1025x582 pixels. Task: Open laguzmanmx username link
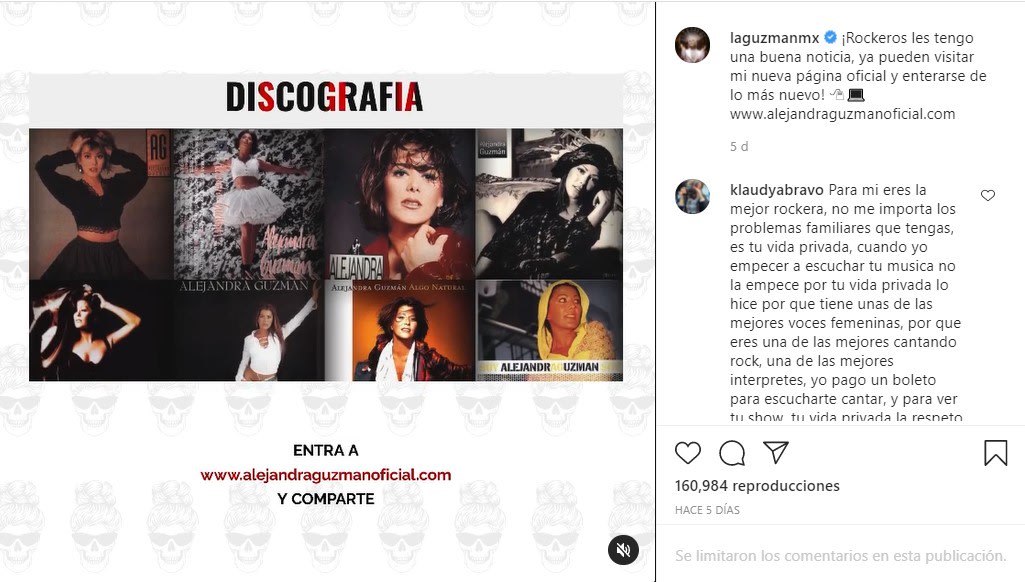[x=775, y=38]
